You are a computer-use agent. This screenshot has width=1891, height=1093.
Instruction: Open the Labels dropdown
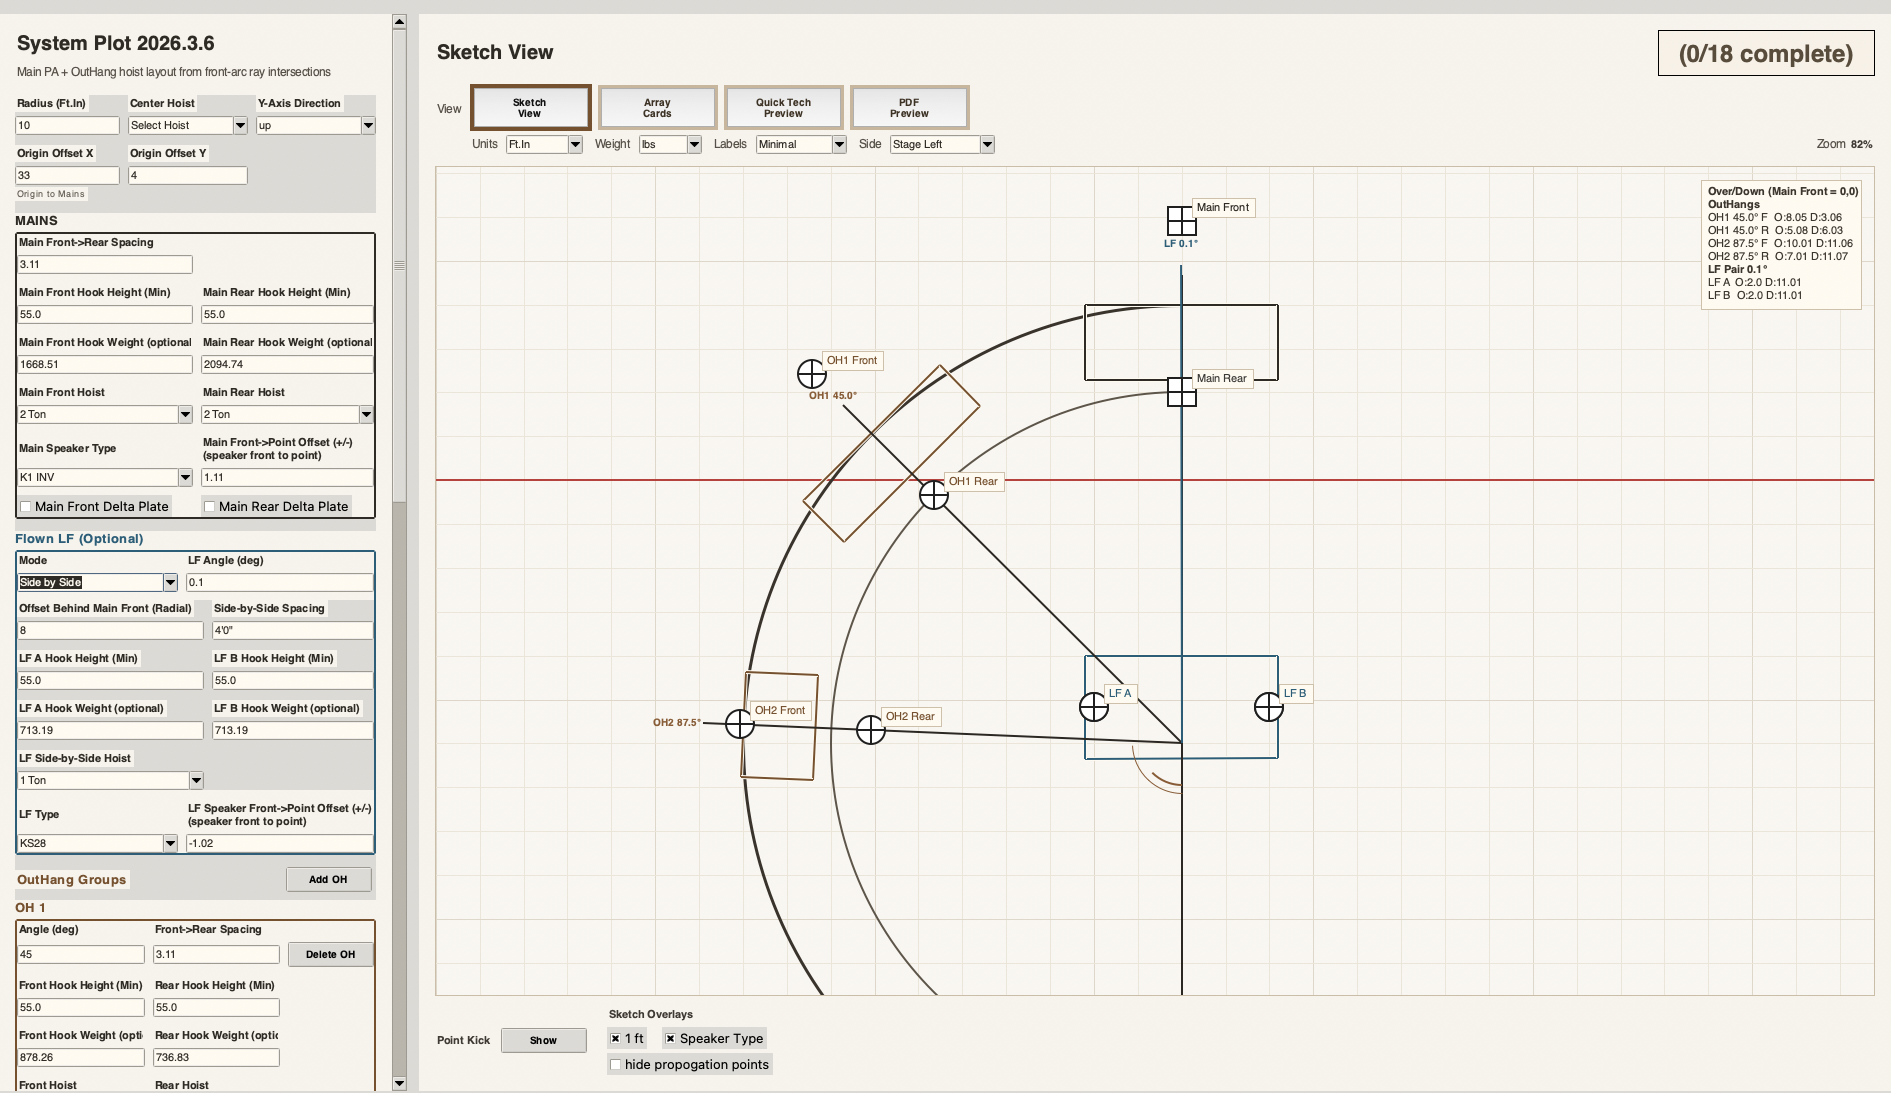point(801,144)
